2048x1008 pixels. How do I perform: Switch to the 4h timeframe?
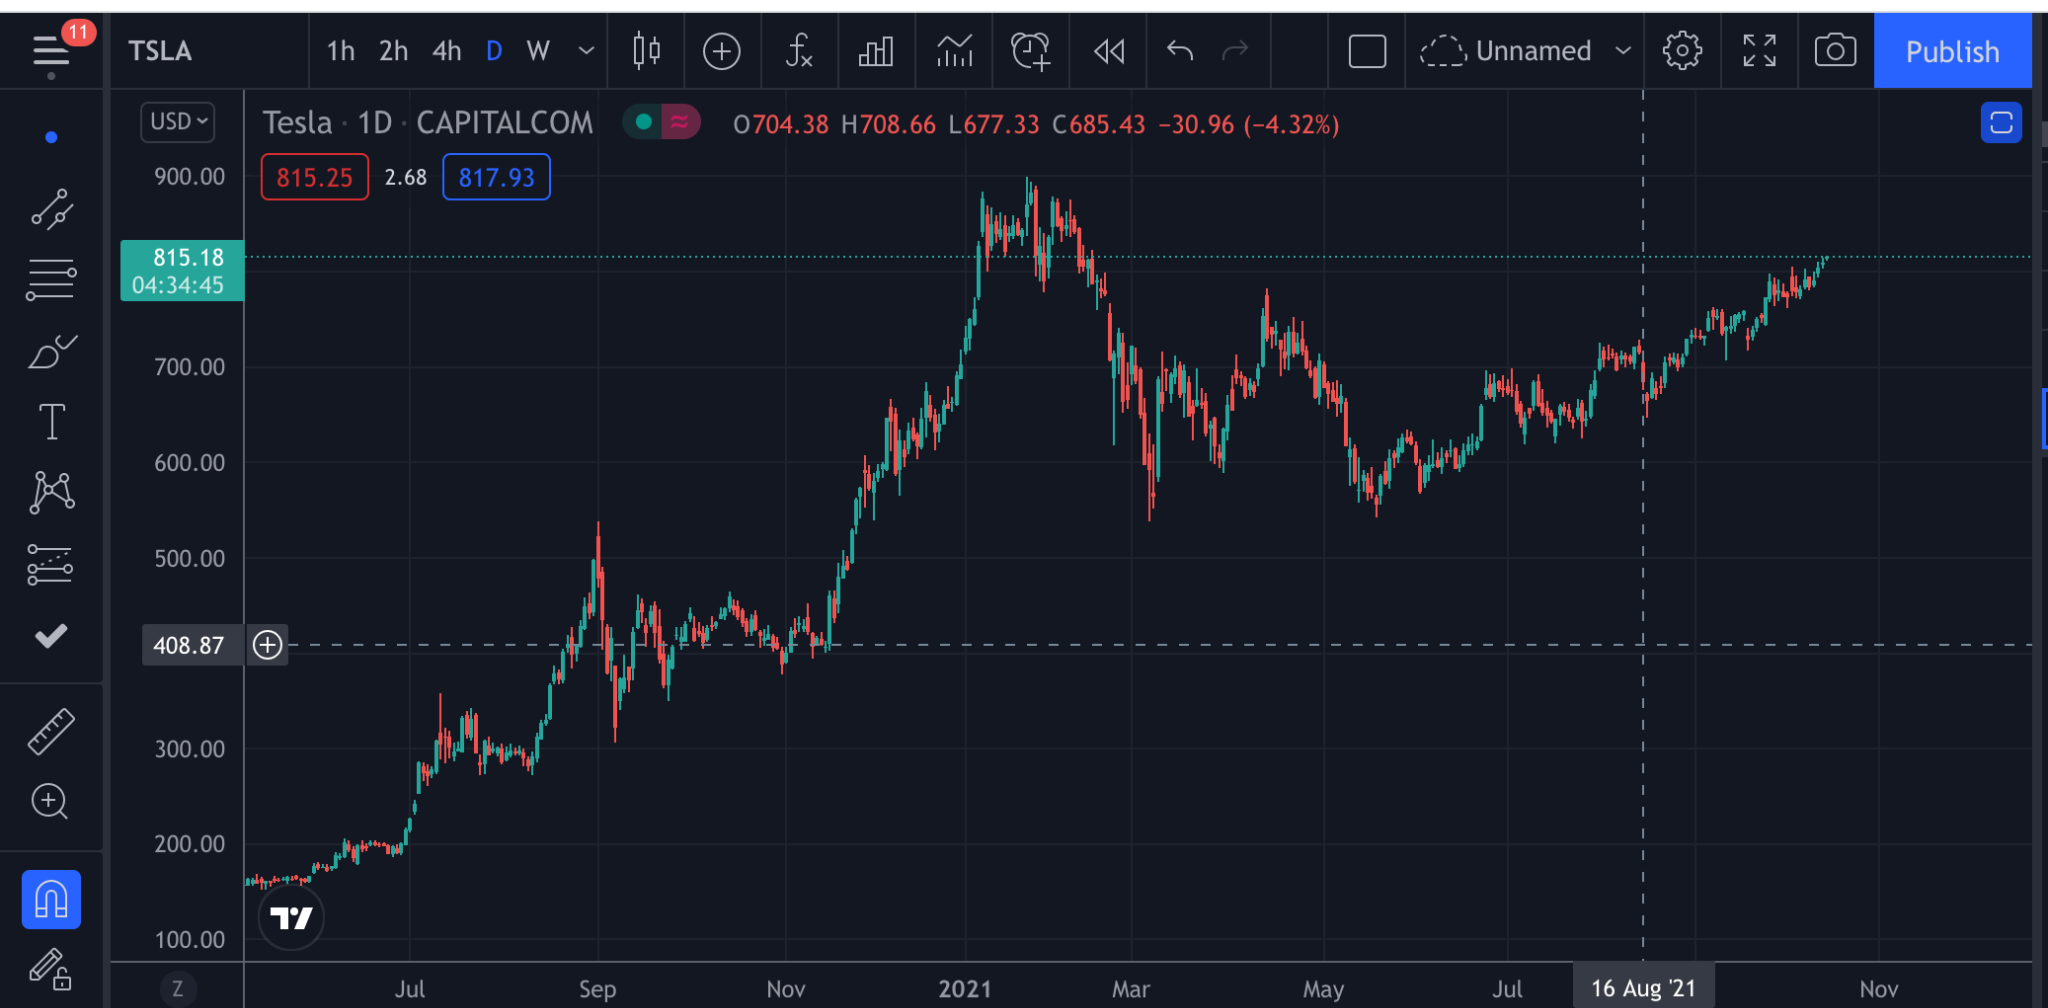click(446, 51)
